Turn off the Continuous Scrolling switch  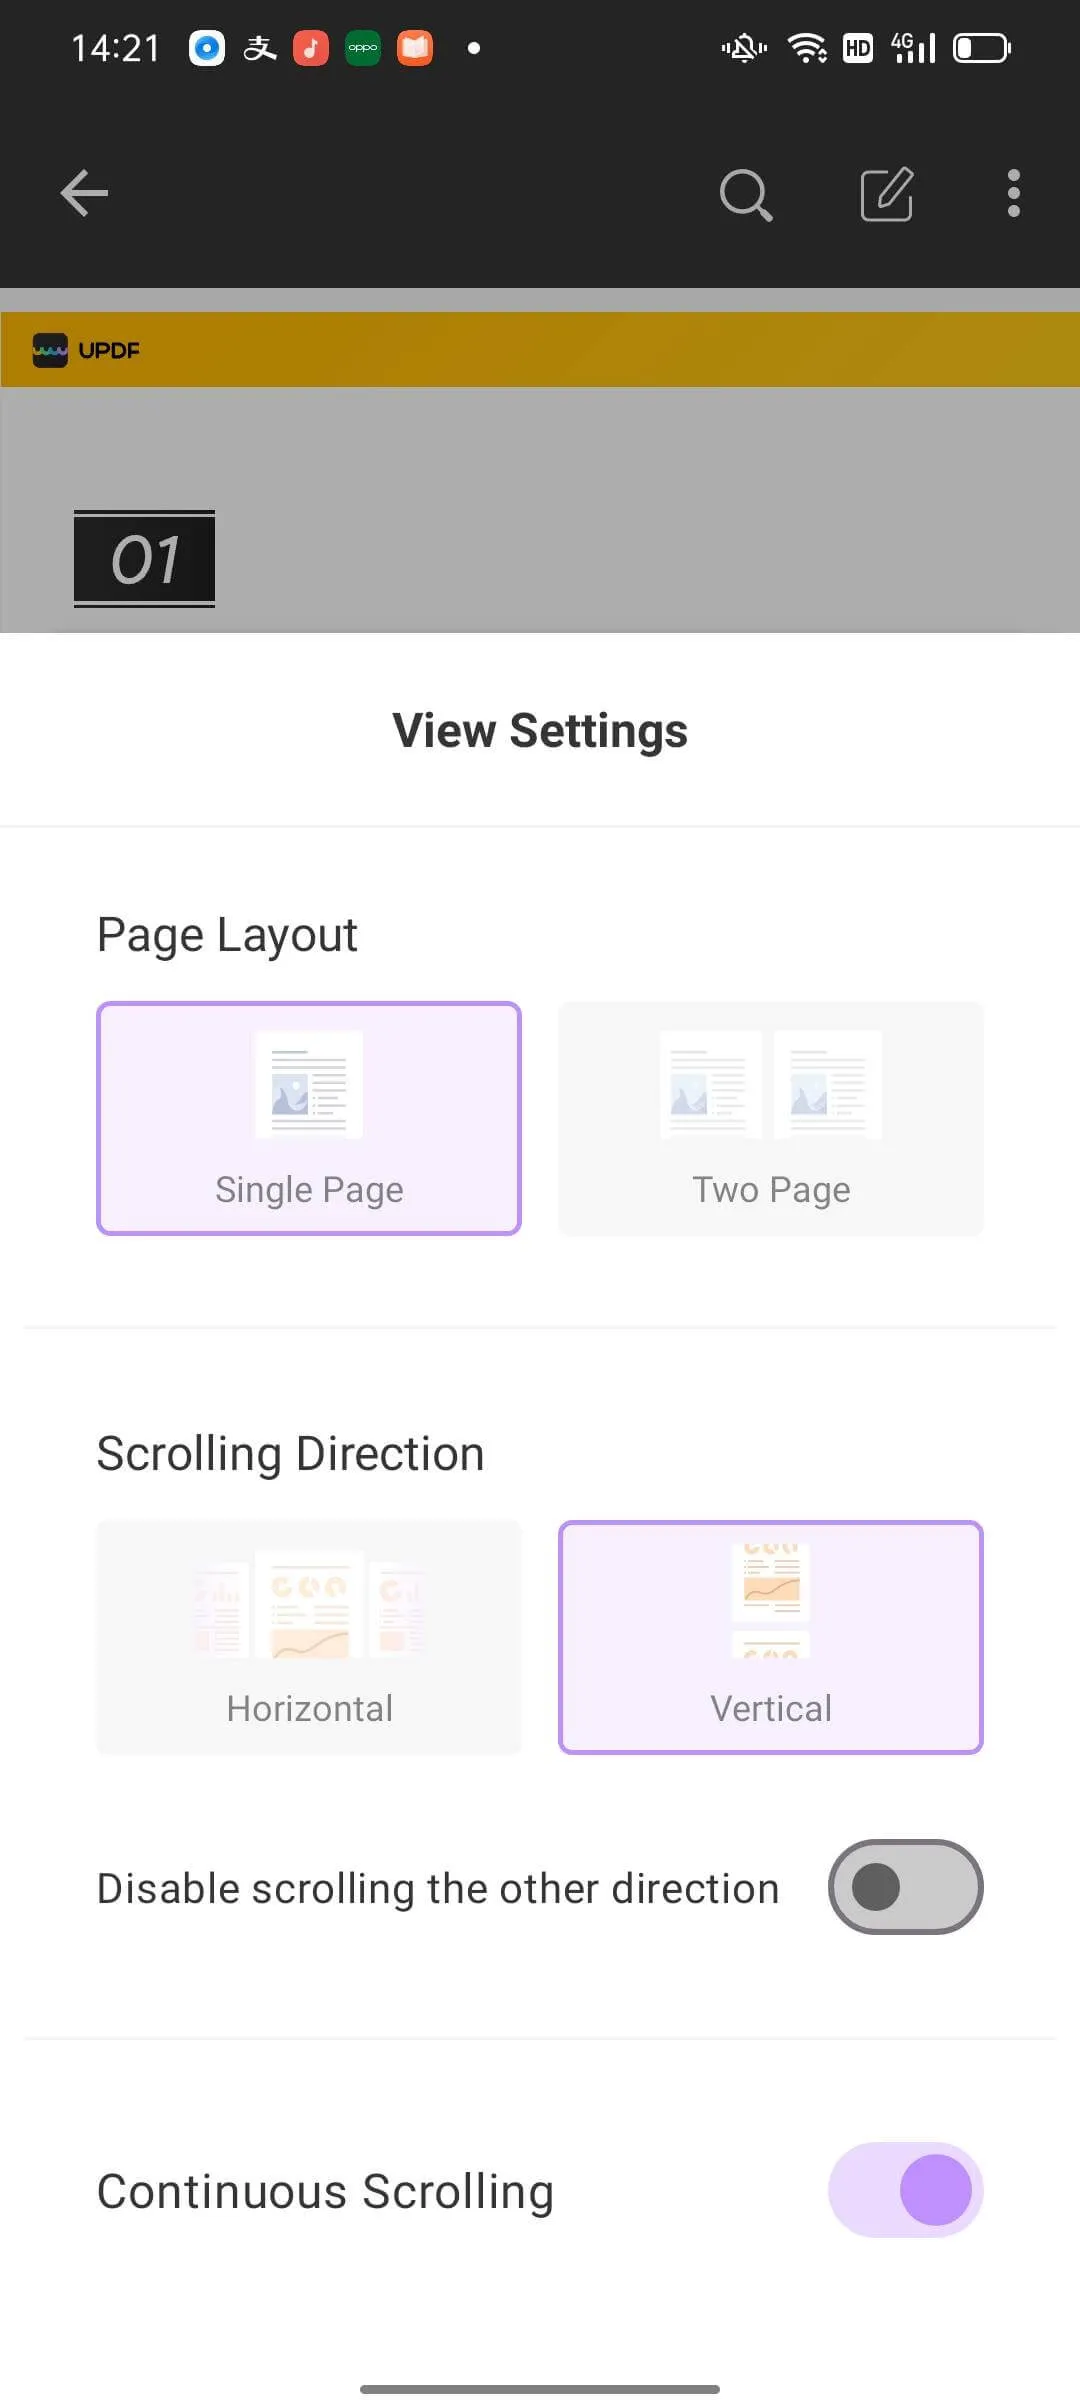coord(905,2190)
